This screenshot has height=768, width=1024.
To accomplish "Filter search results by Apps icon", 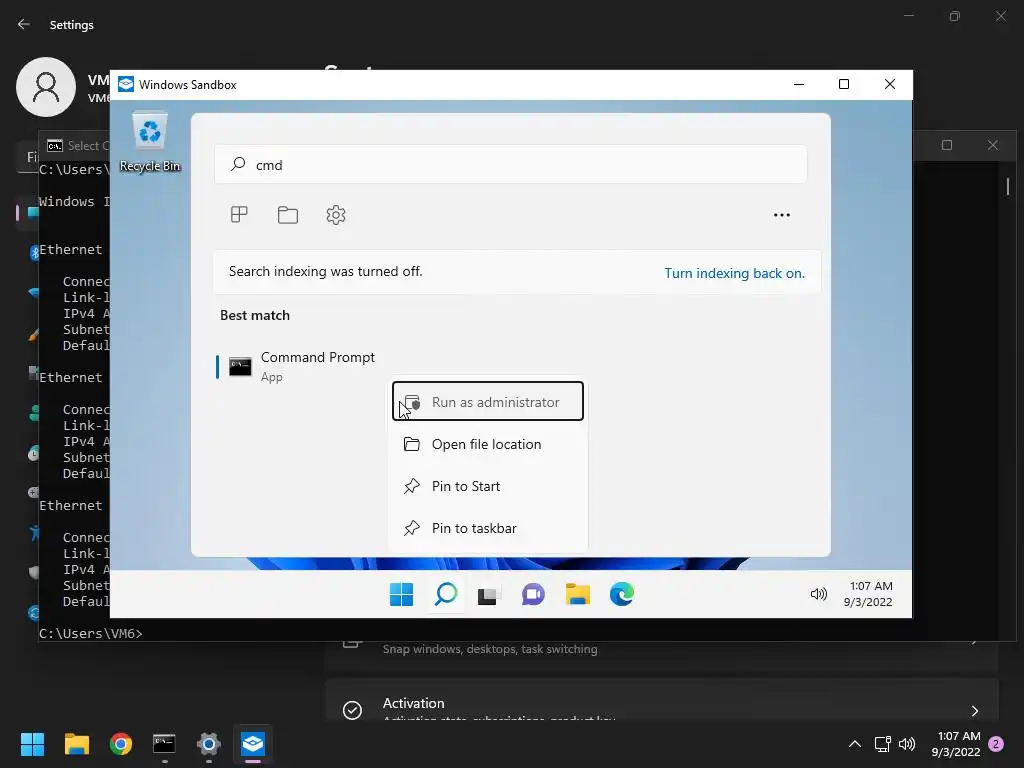I will coord(239,215).
